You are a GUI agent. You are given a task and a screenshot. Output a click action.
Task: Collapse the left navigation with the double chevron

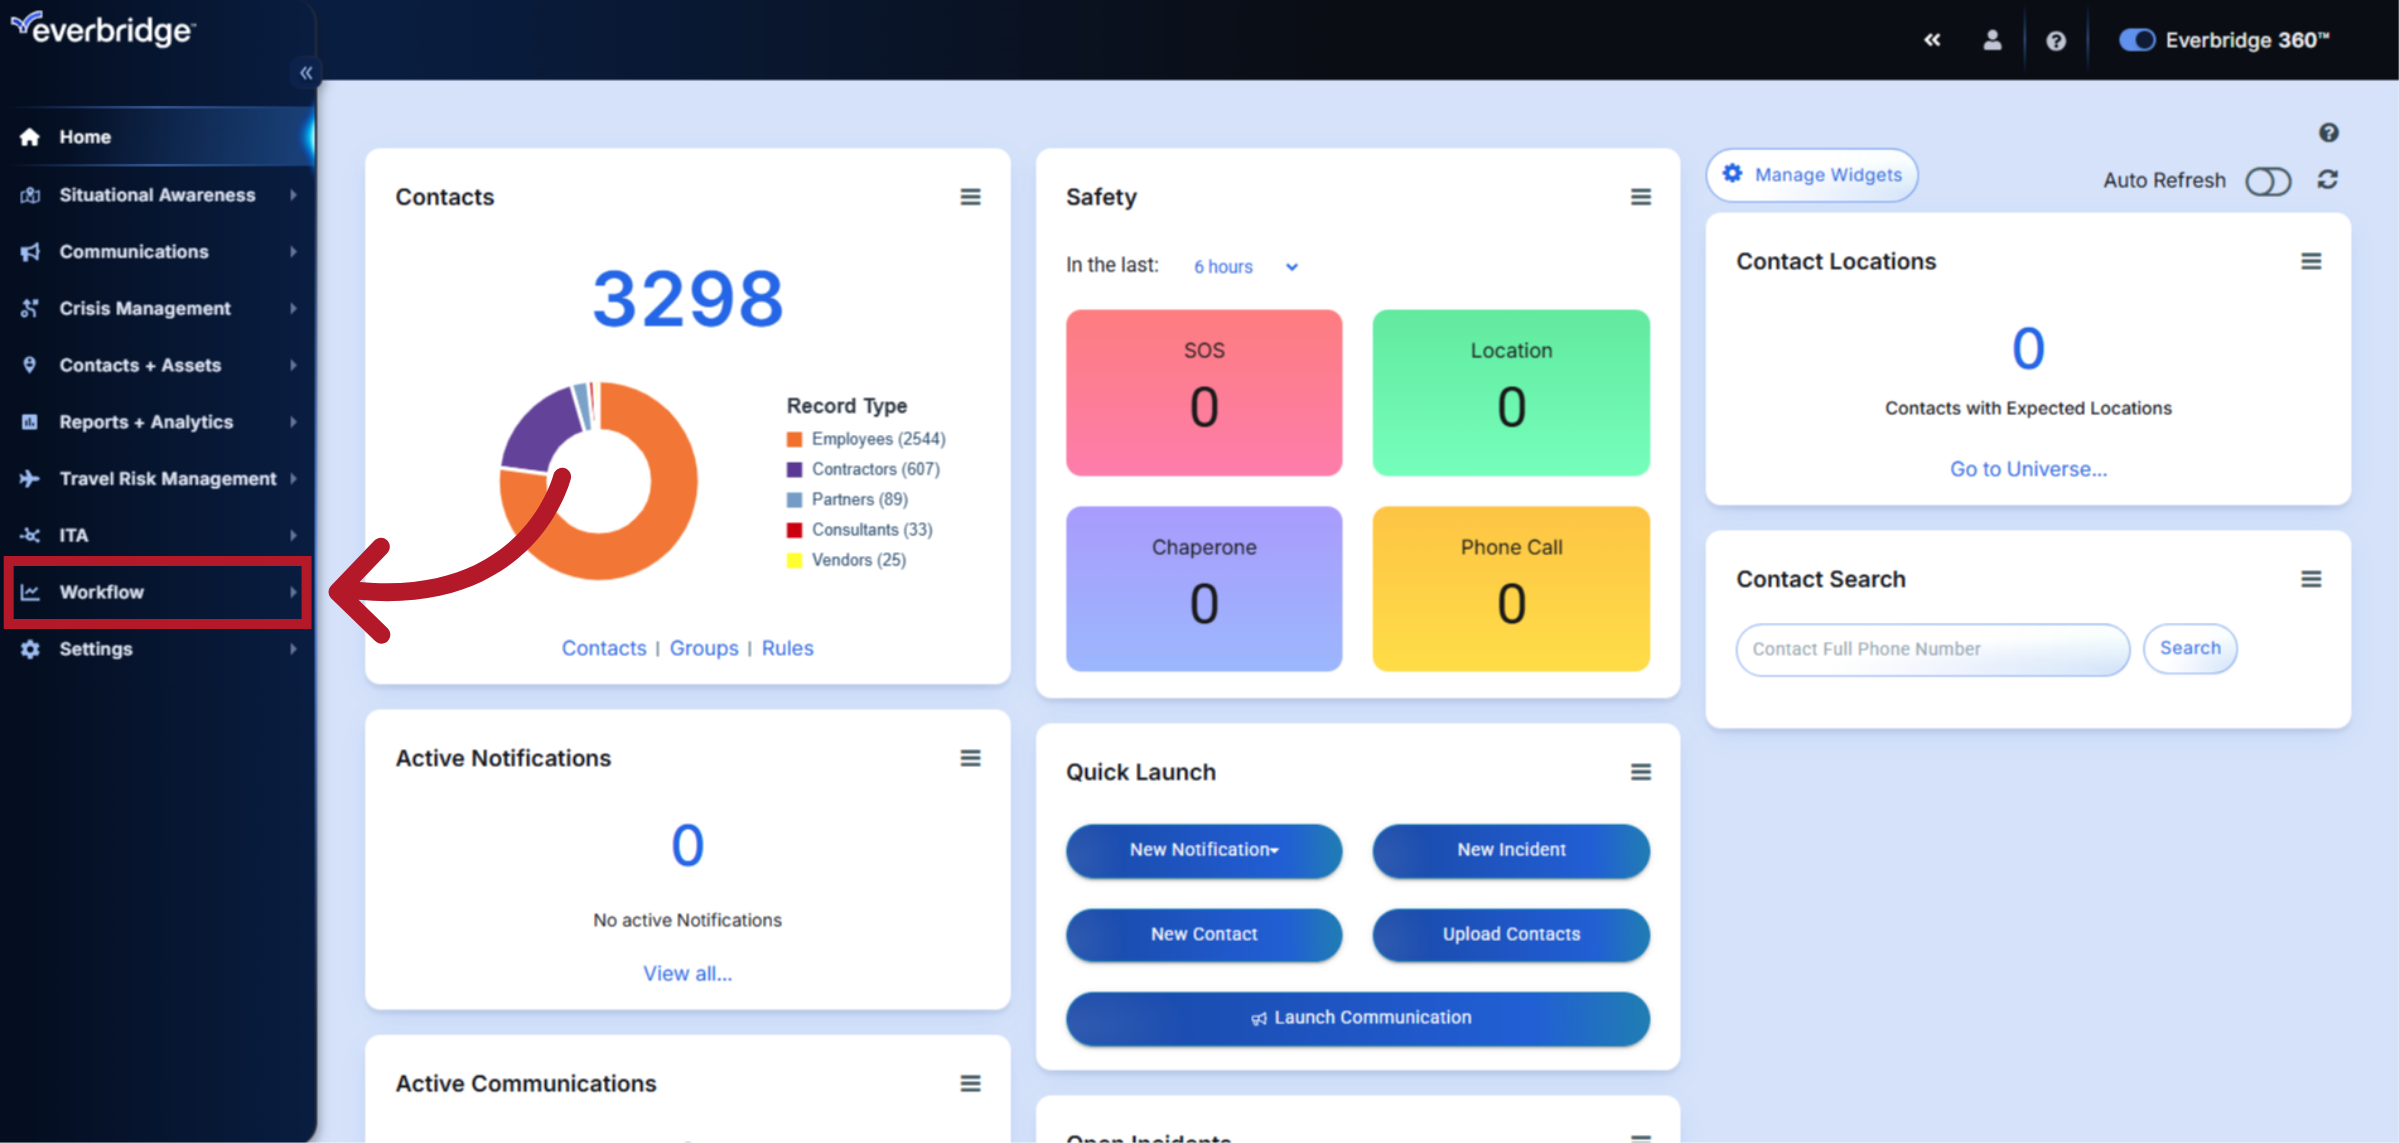pyautogui.click(x=306, y=72)
